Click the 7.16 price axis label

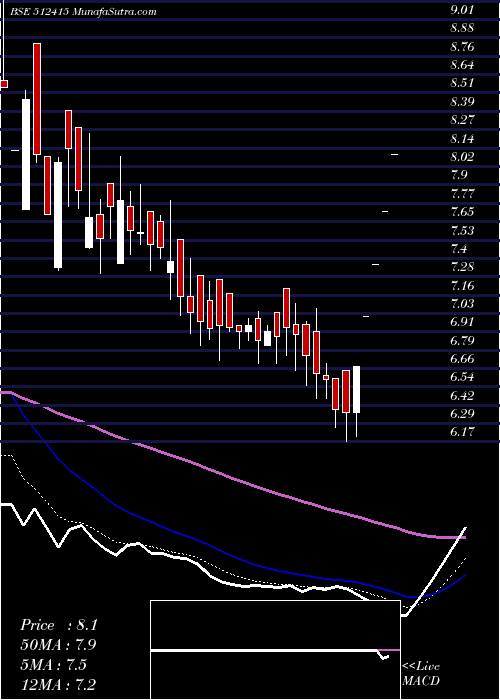point(462,286)
